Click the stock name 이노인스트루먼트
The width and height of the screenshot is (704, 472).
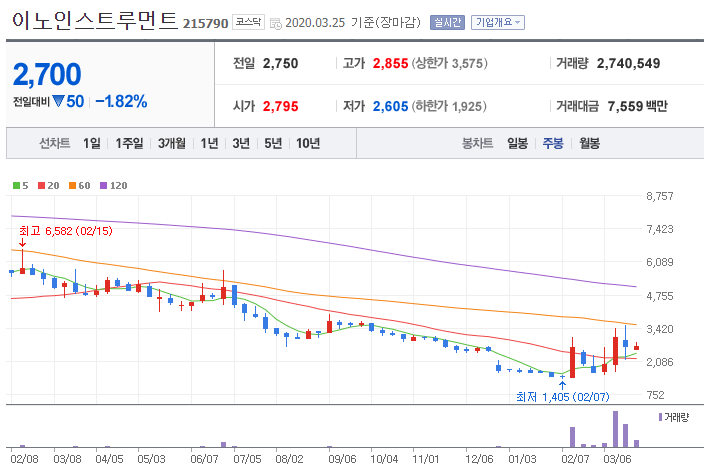tap(95, 20)
